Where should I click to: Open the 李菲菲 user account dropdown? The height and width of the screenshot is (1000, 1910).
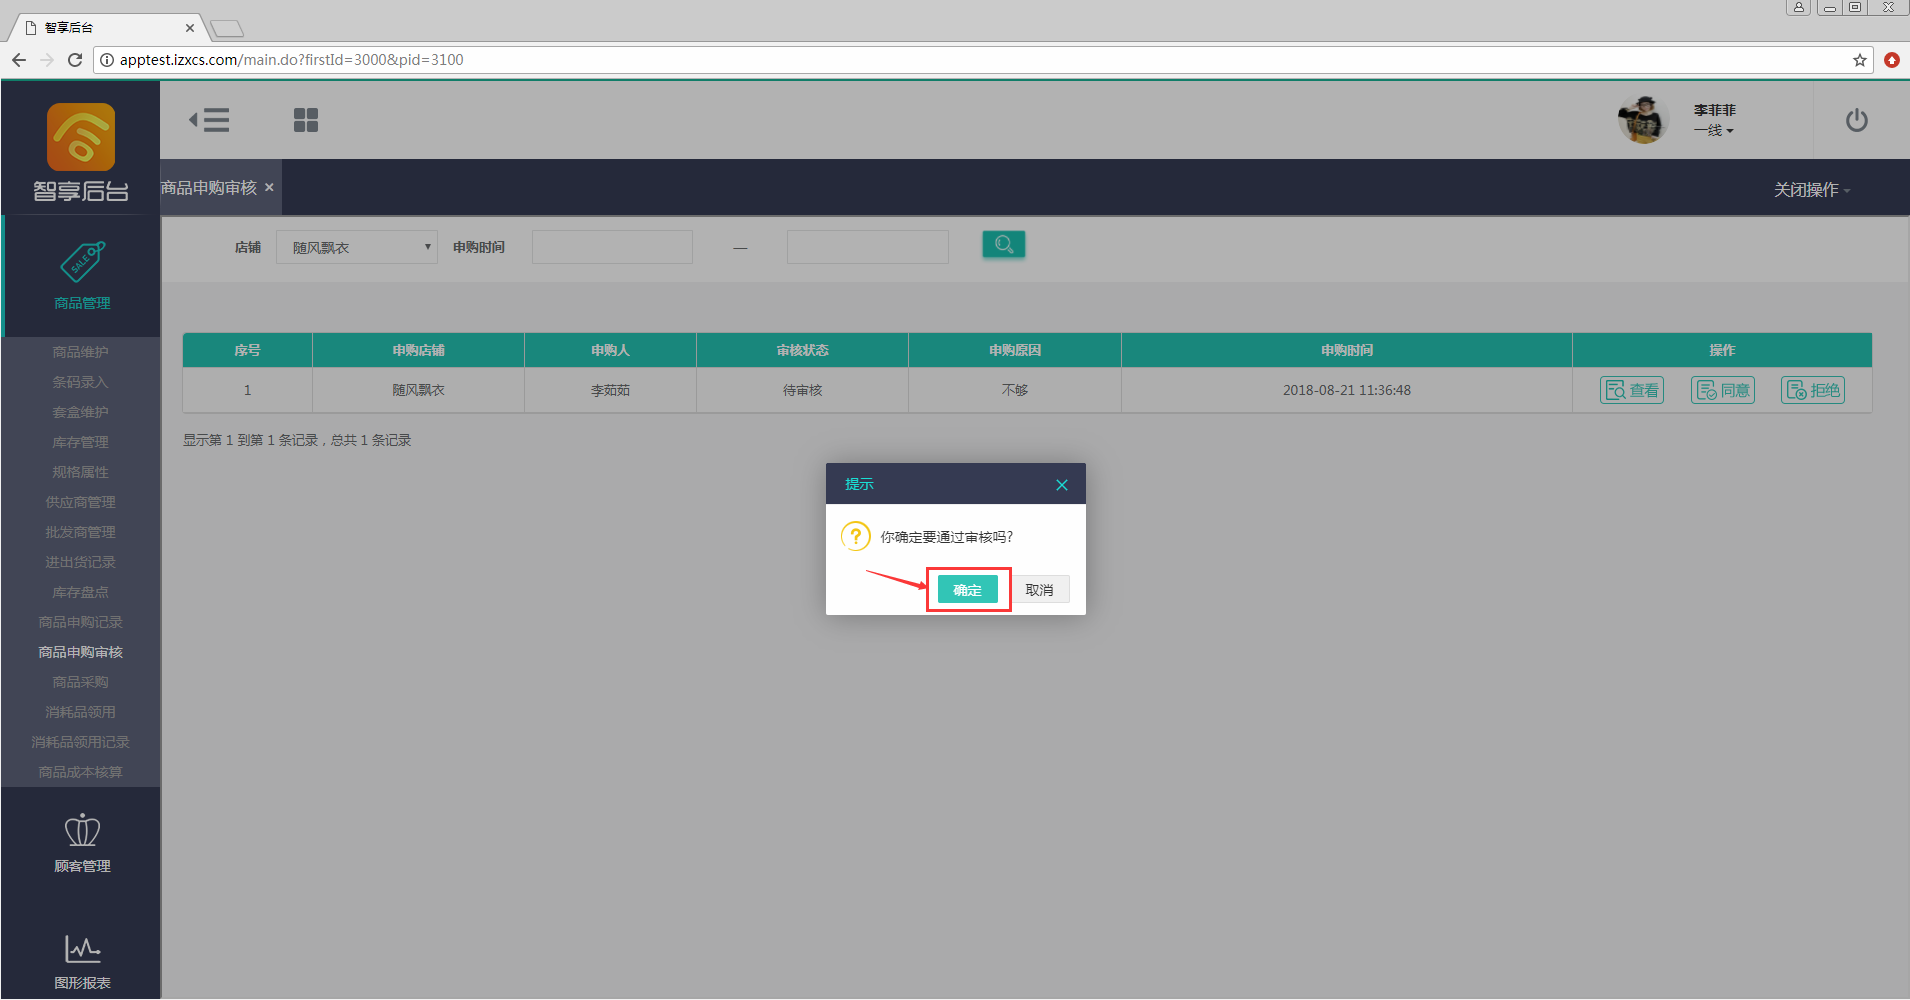[1714, 120]
